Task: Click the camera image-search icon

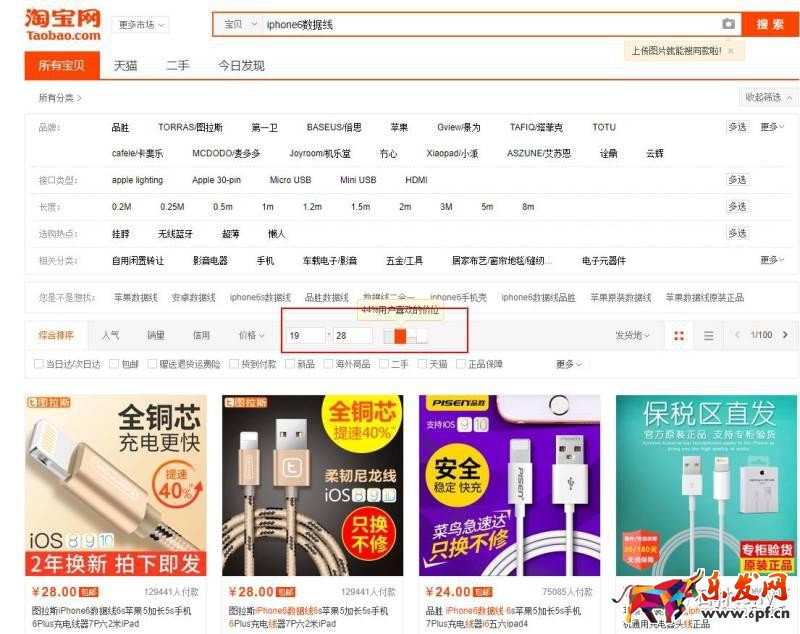Action: 728,24
